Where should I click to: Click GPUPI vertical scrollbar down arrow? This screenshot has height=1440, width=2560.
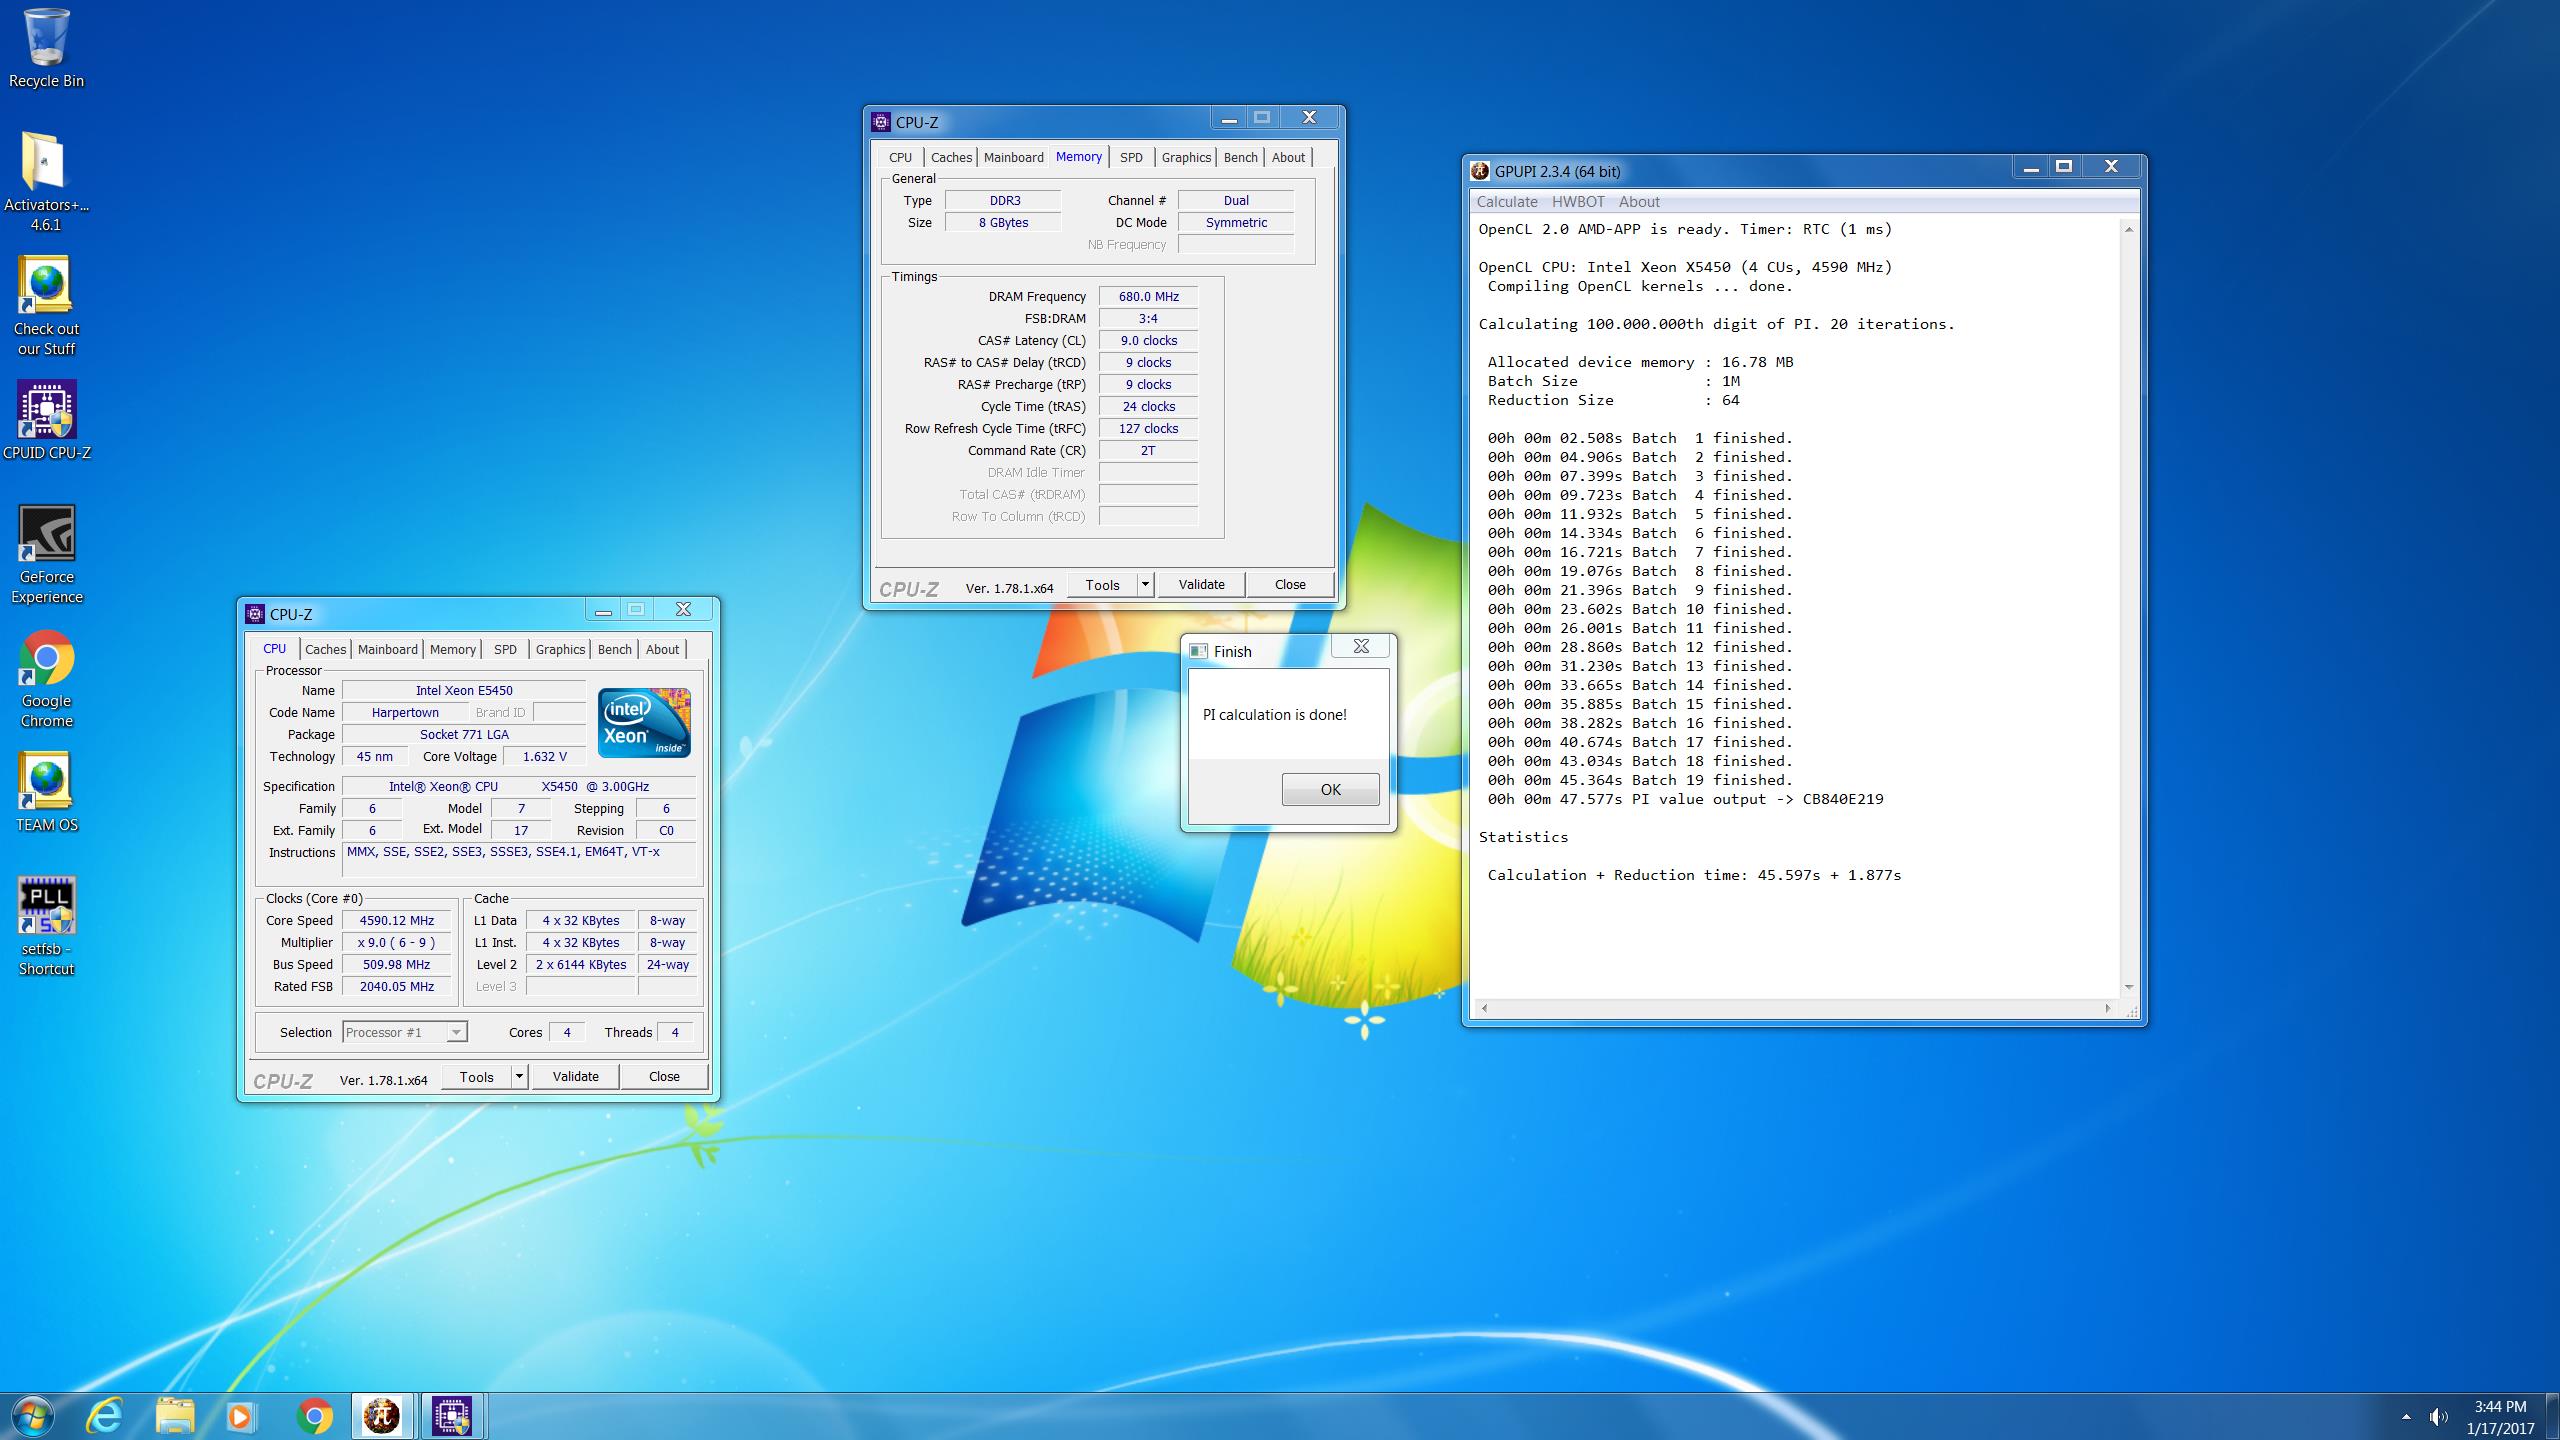[2128, 987]
